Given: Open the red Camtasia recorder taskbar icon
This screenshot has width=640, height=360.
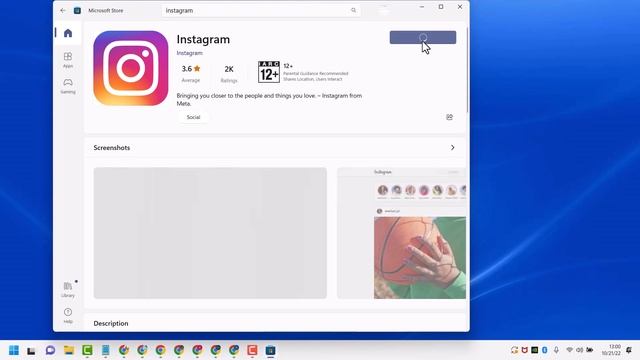Looking at the screenshot, I should tap(252, 350).
